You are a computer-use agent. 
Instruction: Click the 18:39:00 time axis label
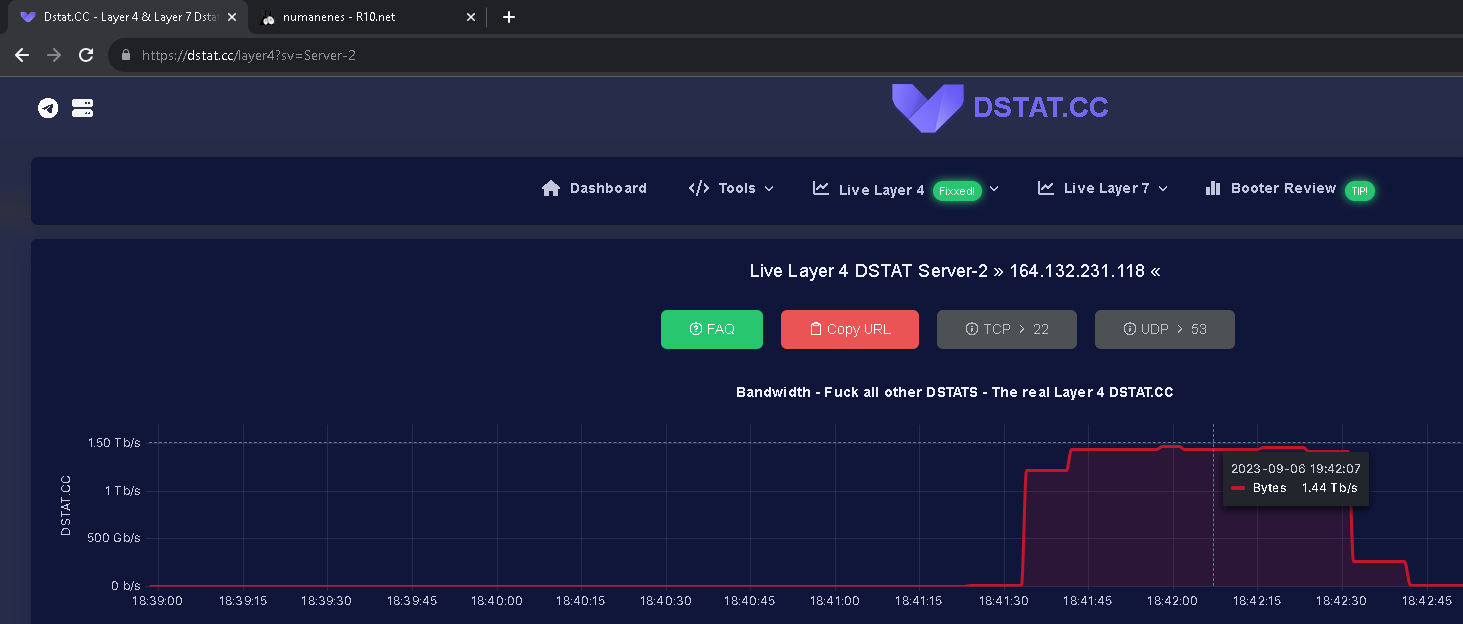158,601
